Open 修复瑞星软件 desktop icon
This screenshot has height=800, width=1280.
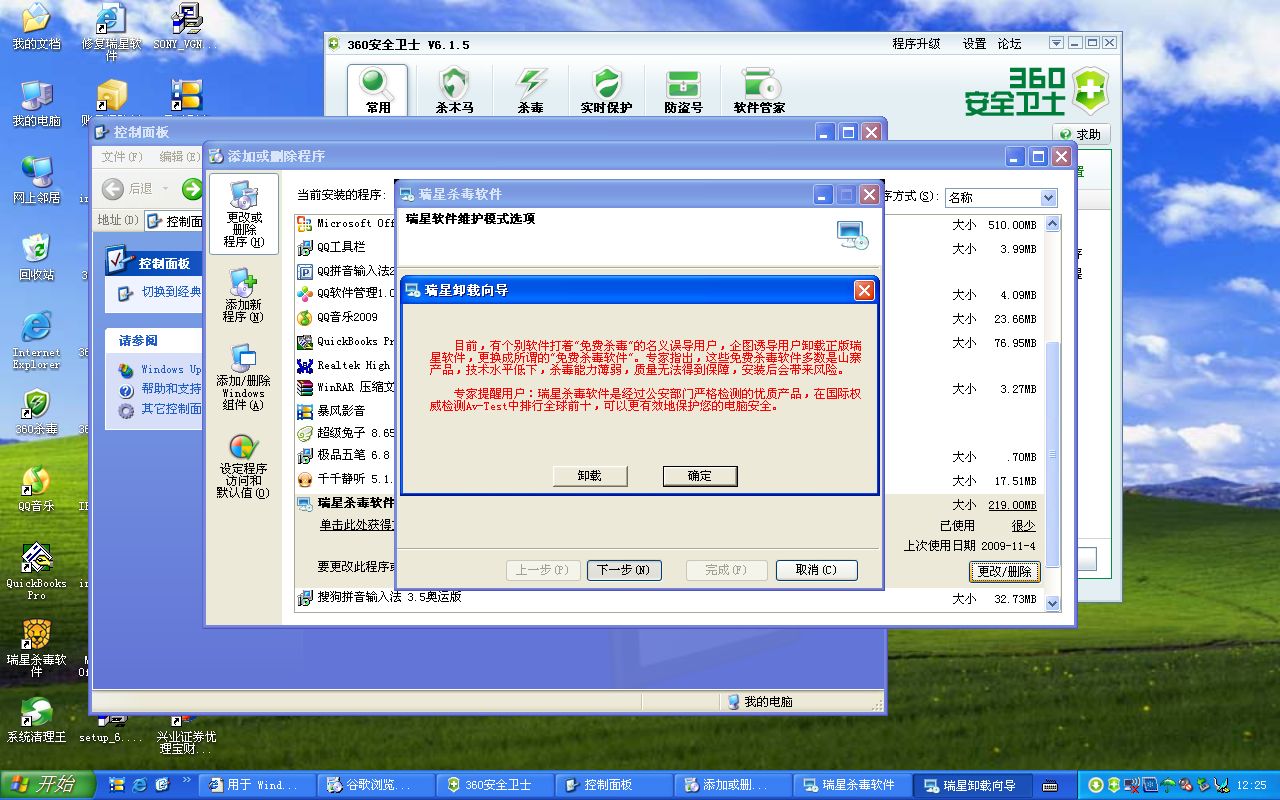tap(111, 32)
